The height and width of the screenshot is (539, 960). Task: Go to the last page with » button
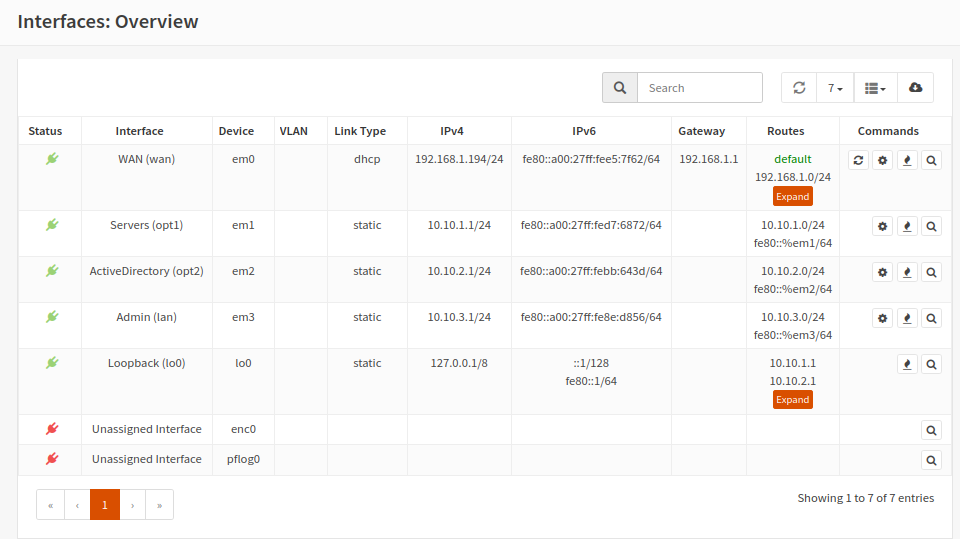coord(160,505)
